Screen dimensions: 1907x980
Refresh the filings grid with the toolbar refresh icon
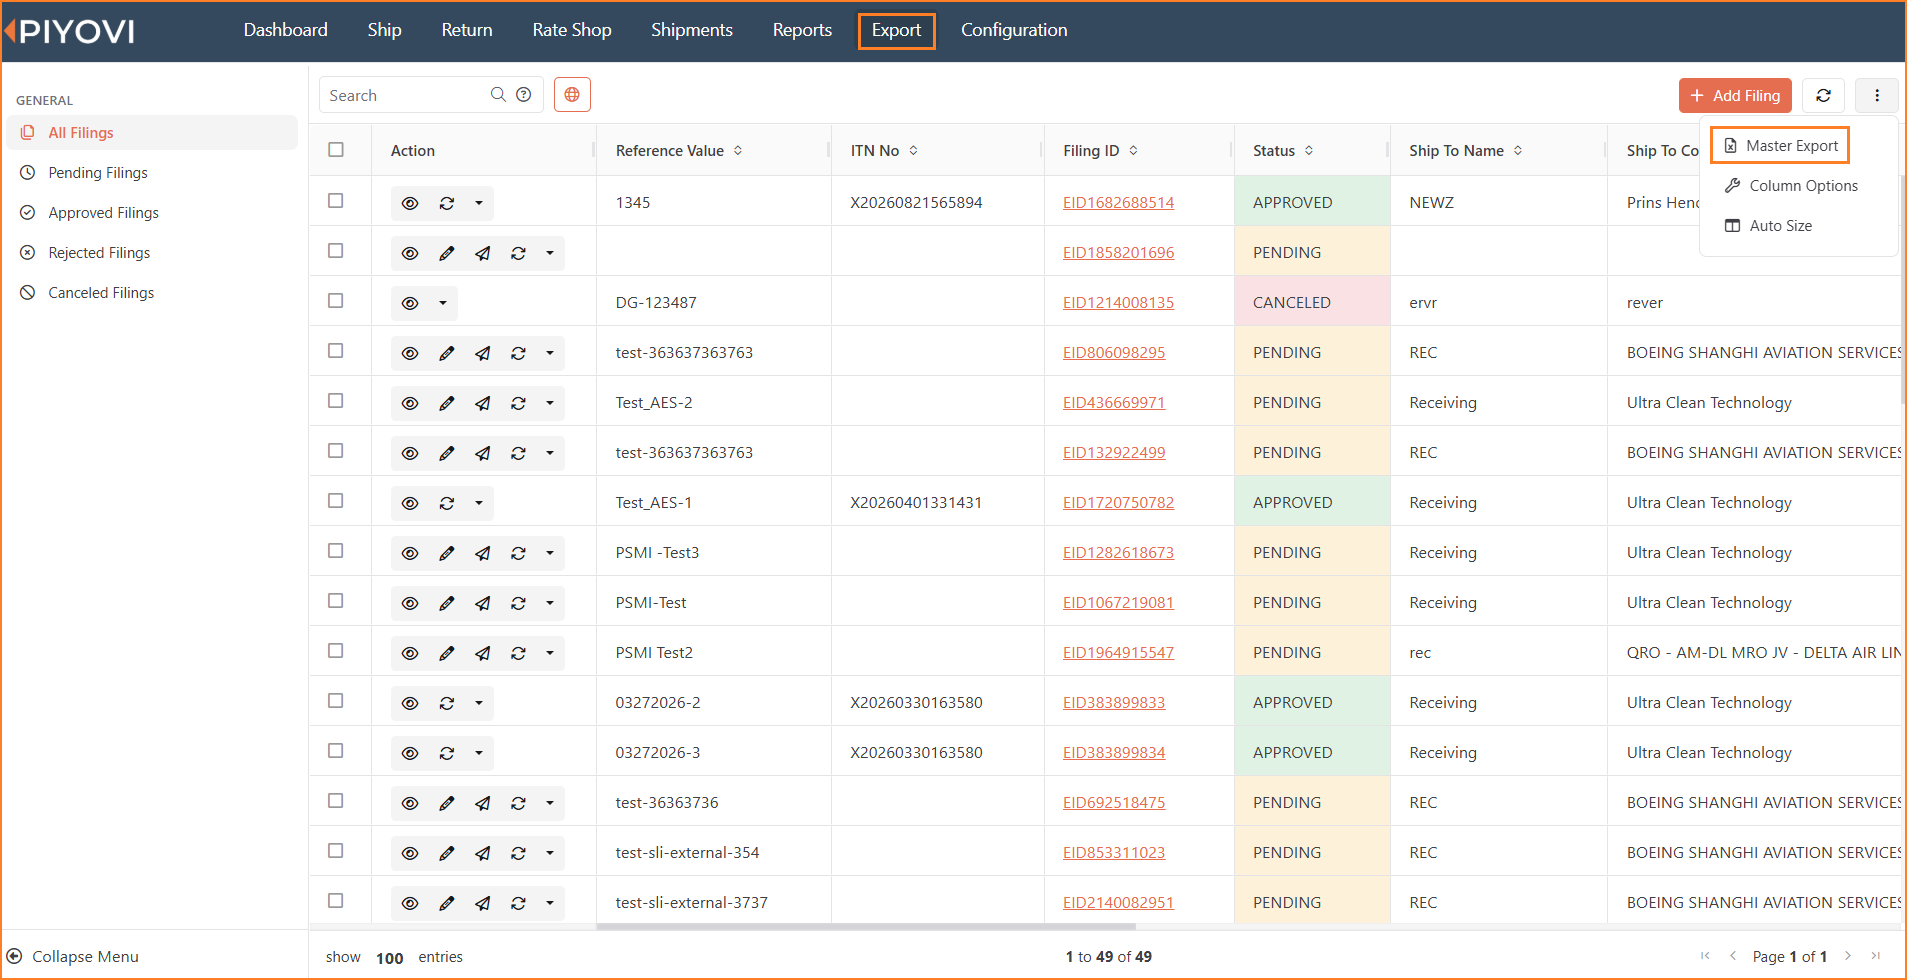(x=1824, y=95)
